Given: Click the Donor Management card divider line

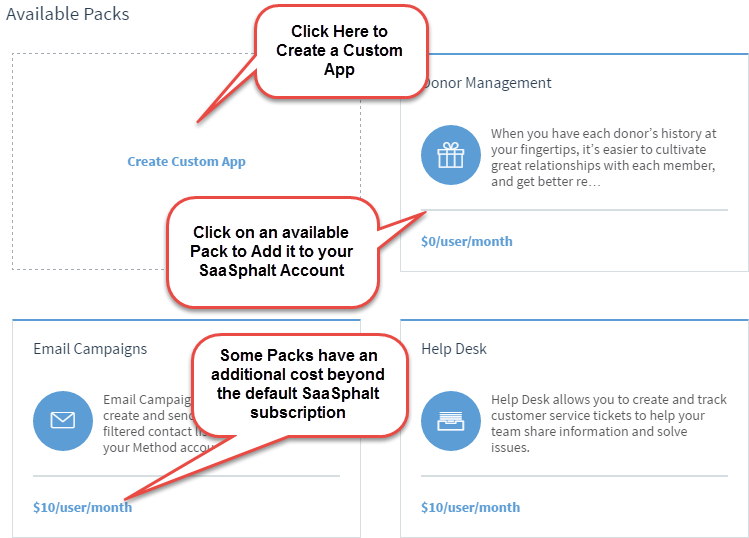Looking at the screenshot, I should click(x=574, y=210).
